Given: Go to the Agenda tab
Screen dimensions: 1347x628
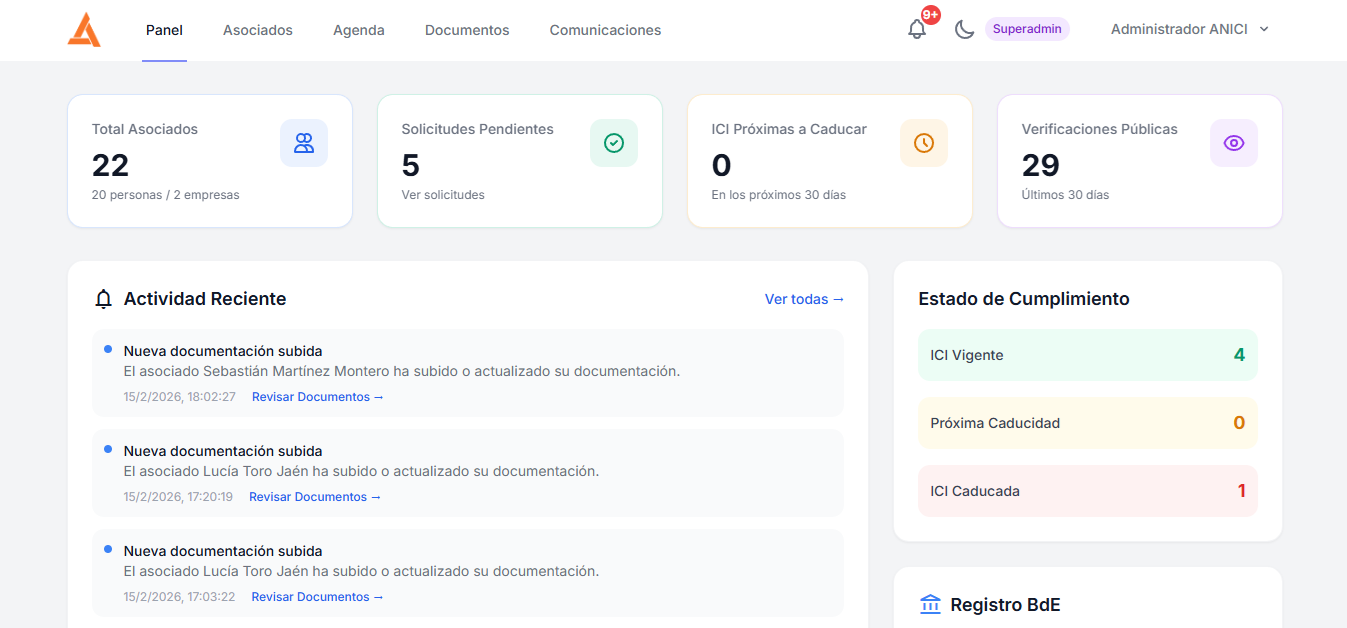Looking at the screenshot, I should (359, 30).
